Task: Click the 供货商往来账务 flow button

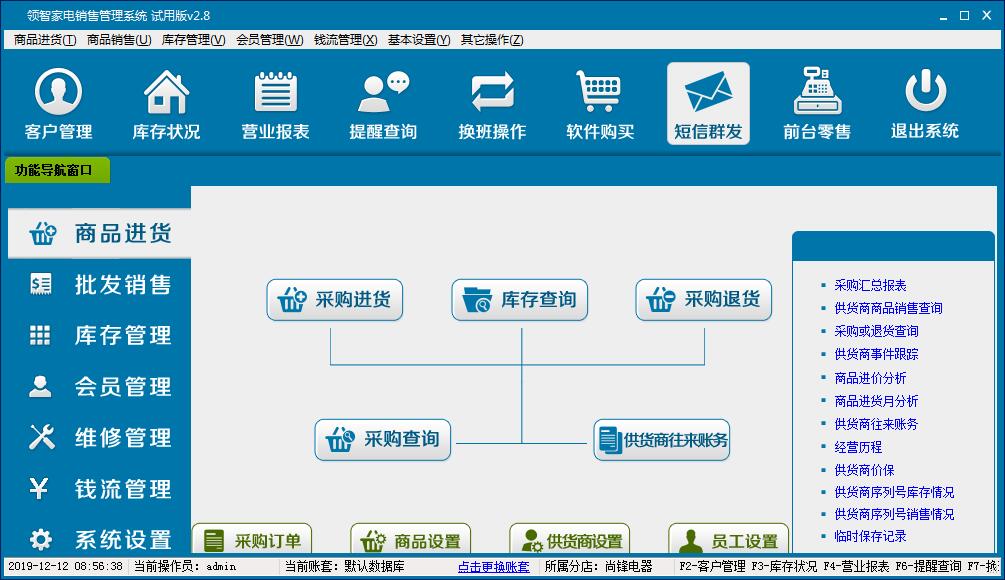Action: click(661, 440)
